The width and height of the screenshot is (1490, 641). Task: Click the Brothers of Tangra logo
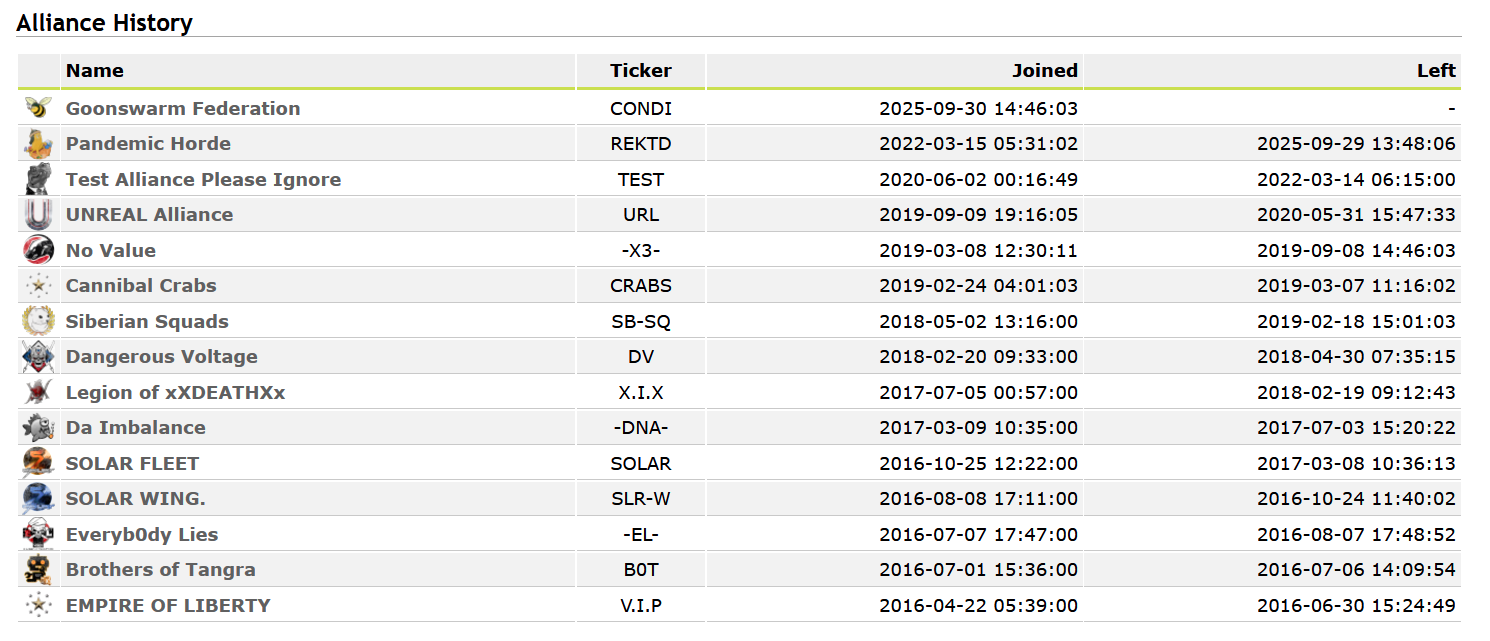tap(38, 570)
